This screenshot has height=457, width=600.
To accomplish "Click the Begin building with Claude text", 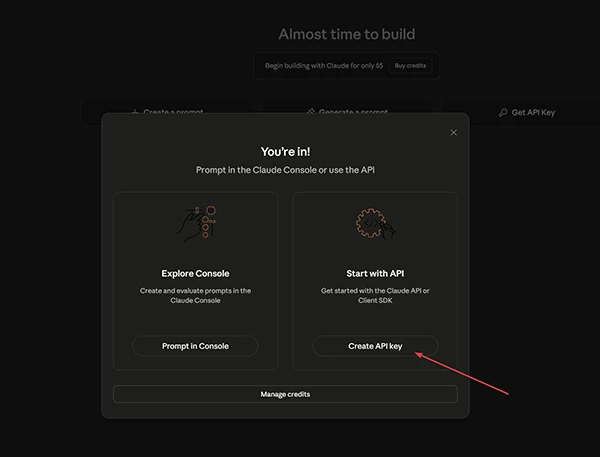I will click(321, 65).
